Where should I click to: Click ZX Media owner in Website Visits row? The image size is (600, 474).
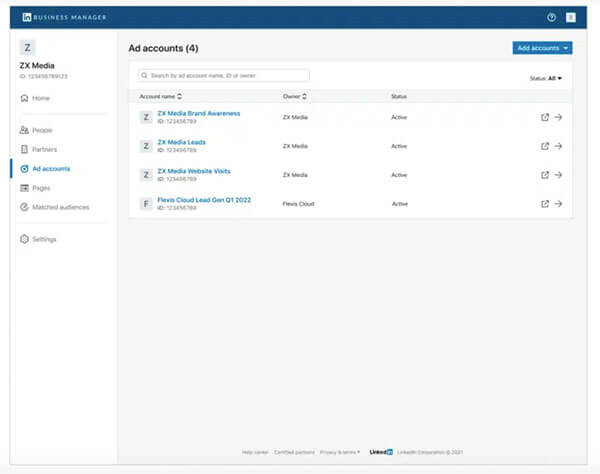[295, 175]
